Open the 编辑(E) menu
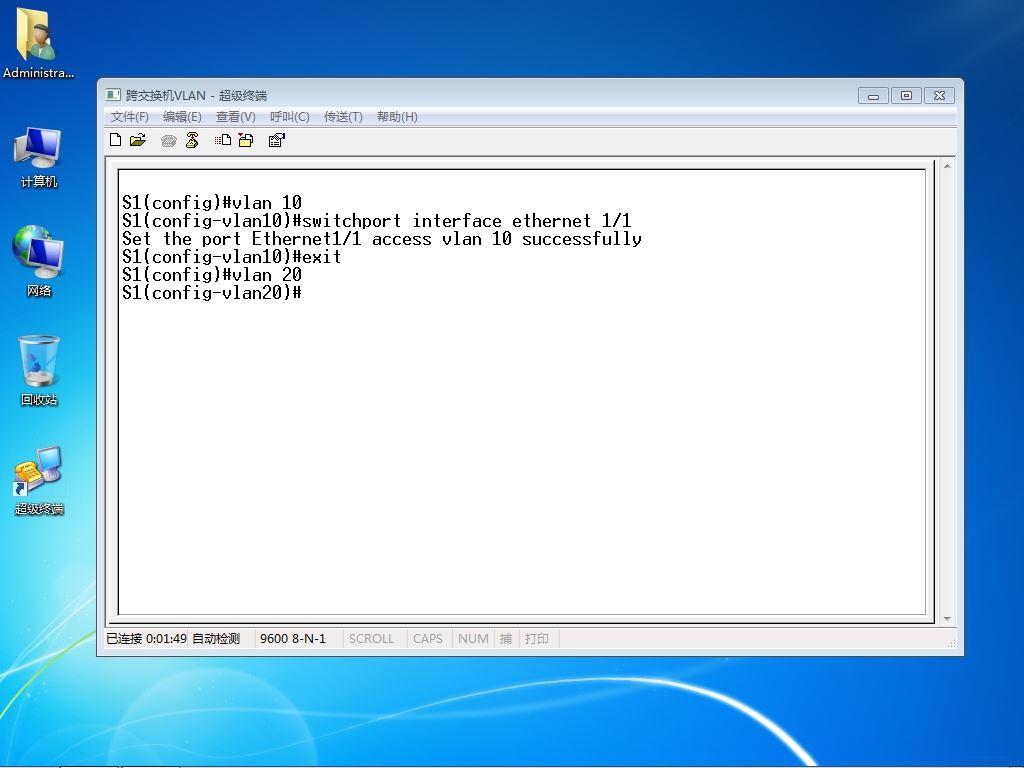The width and height of the screenshot is (1024, 768). 182,117
